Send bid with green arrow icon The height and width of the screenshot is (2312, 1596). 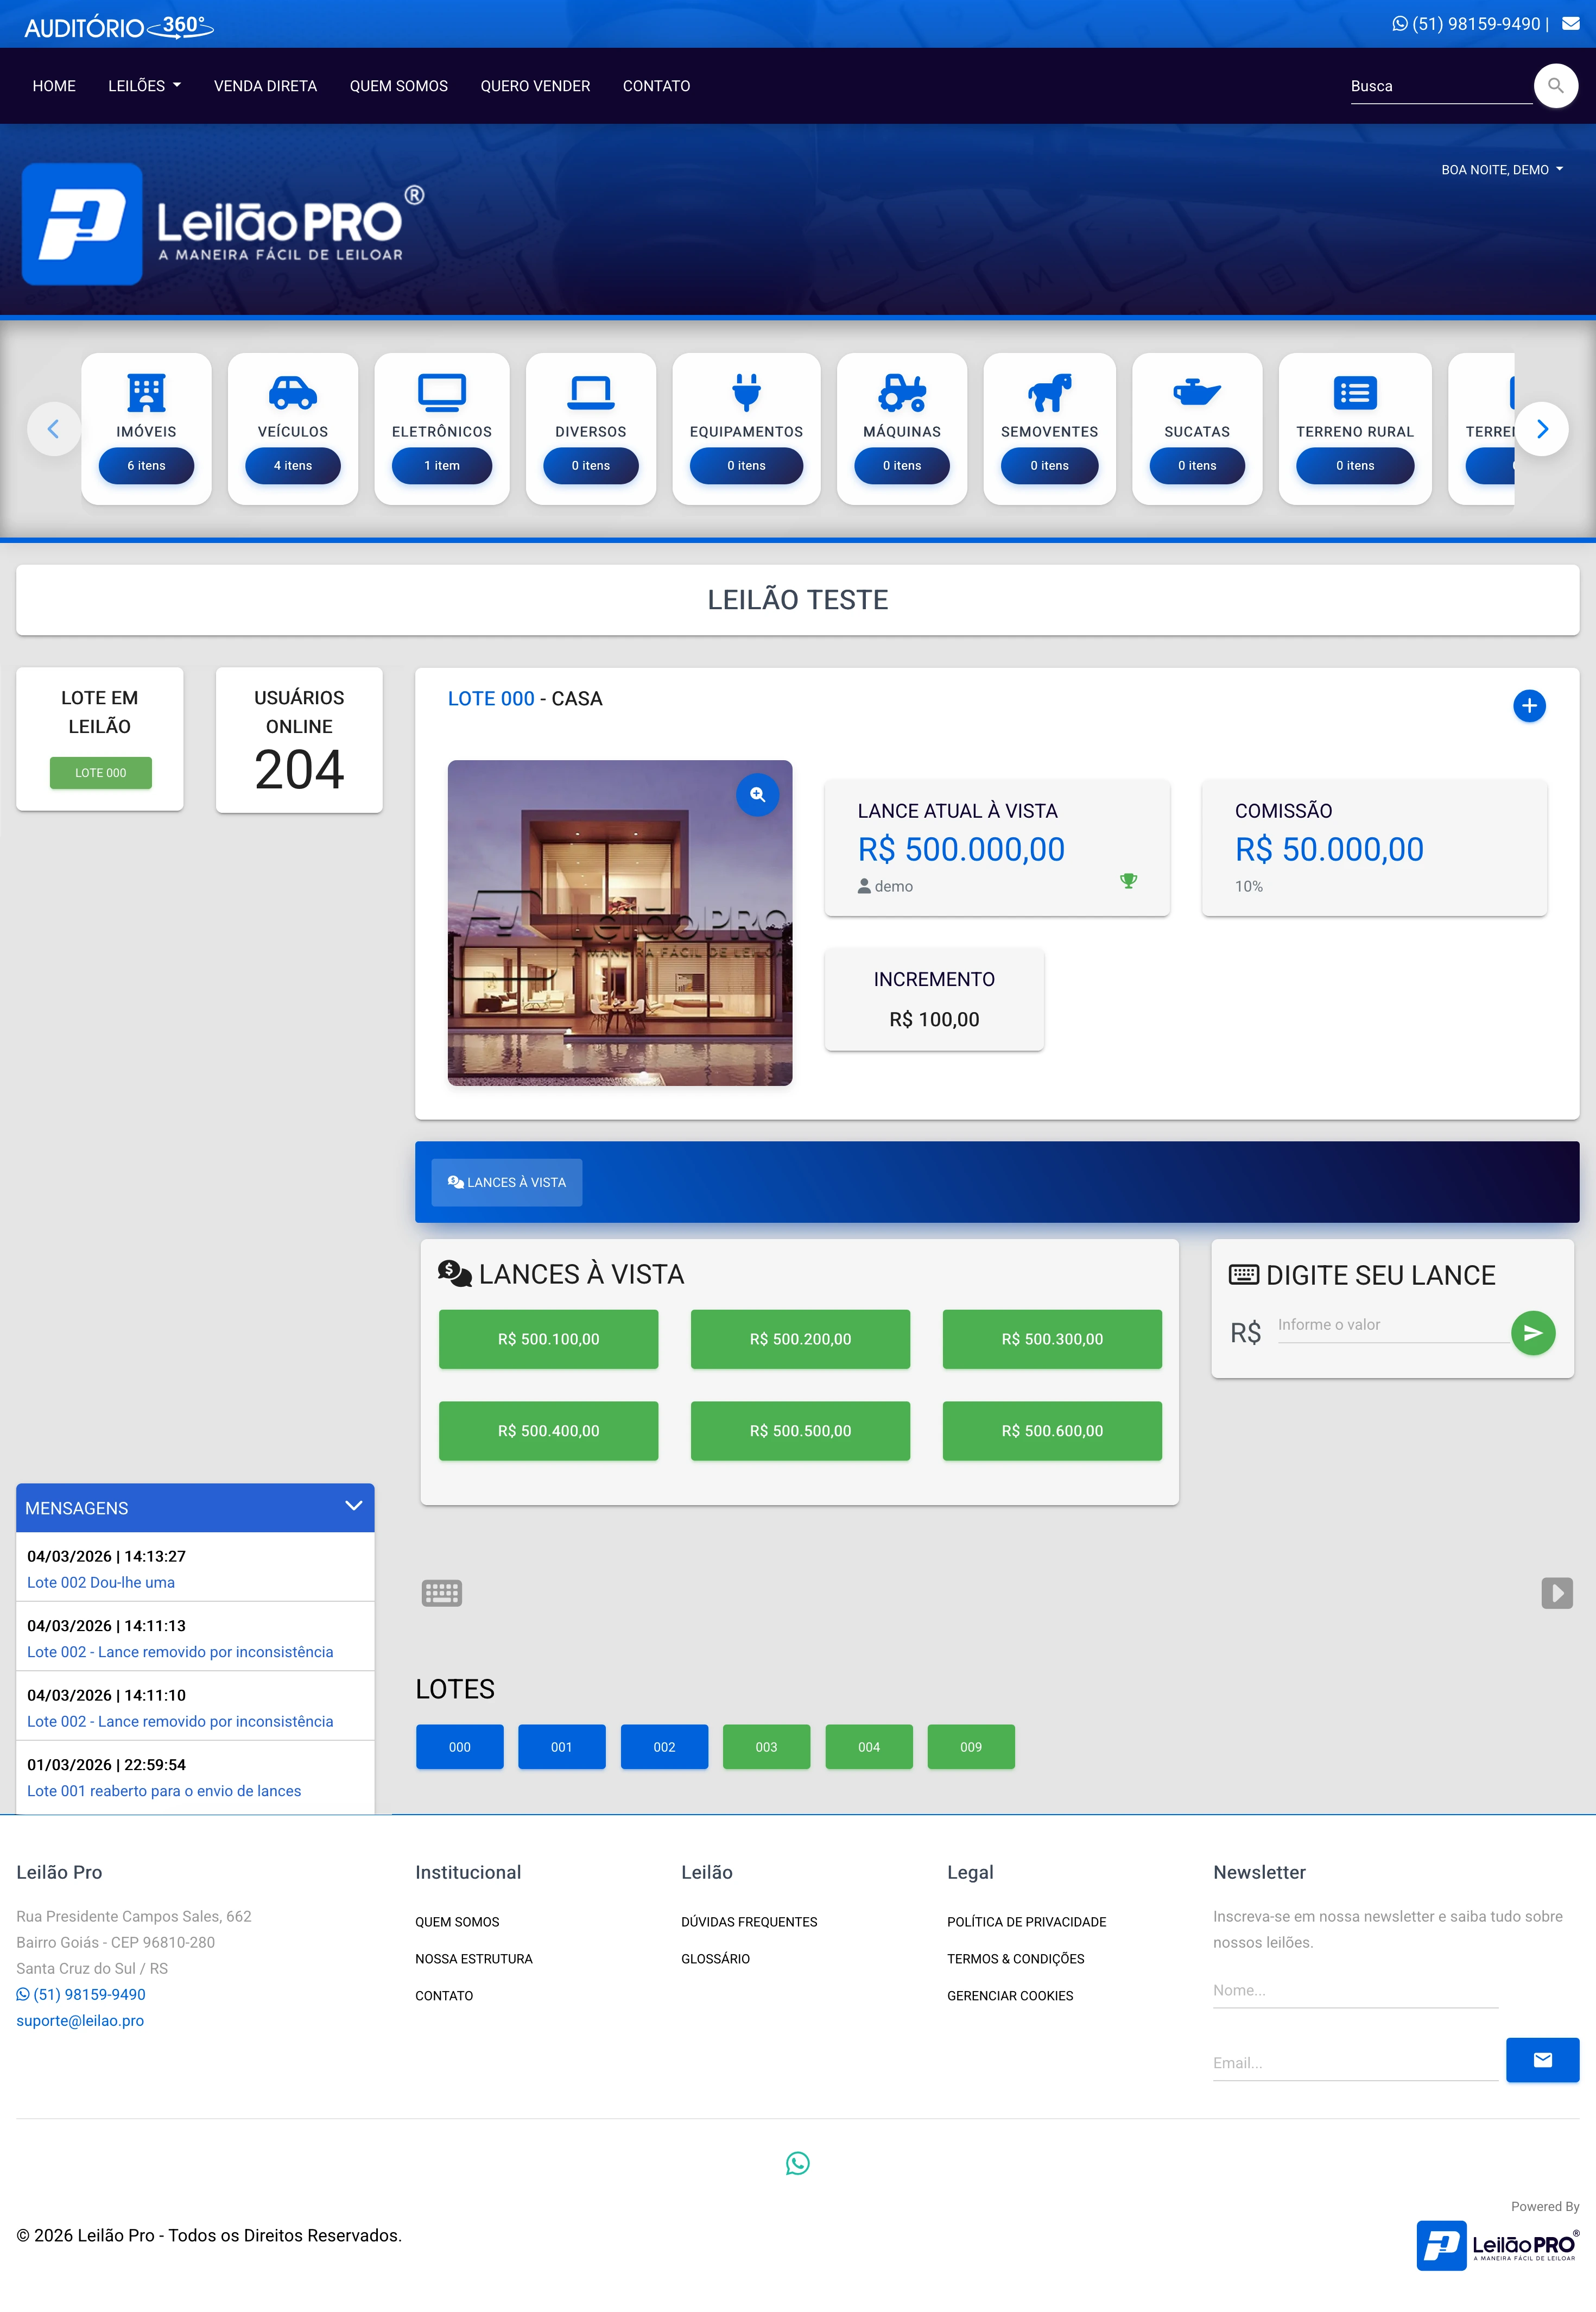tap(1532, 1333)
